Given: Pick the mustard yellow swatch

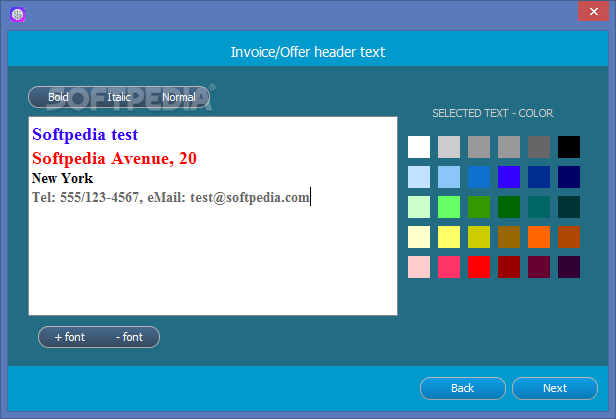Looking at the screenshot, I should point(479,237).
